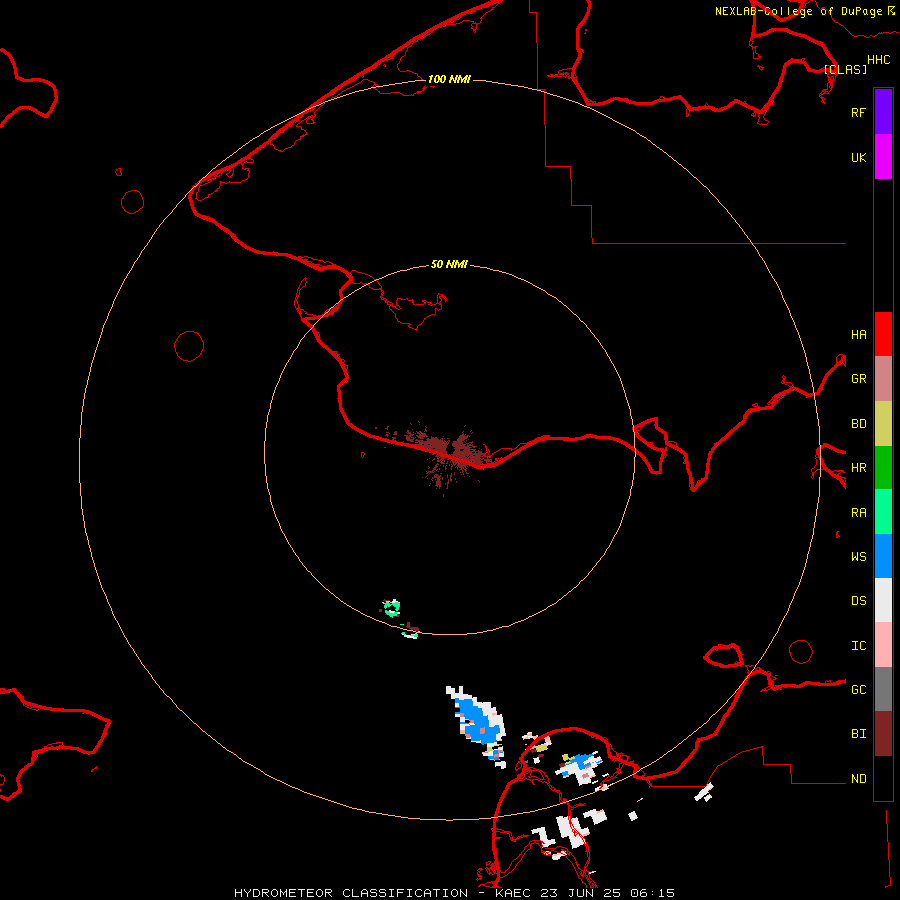Click the GC legend label
The width and height of the screenshot is (900, 900).
click(x=858, y=689)
